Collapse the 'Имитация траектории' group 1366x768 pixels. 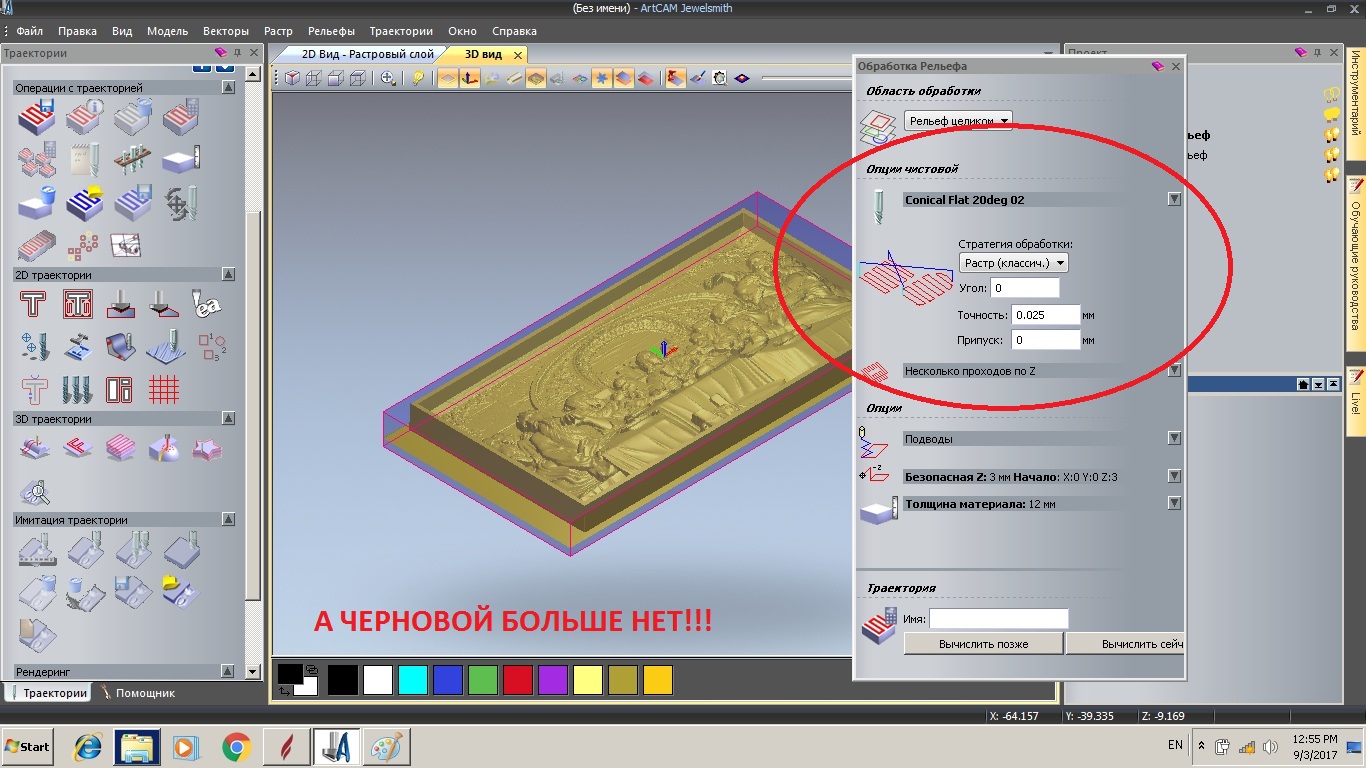[229, 520]
